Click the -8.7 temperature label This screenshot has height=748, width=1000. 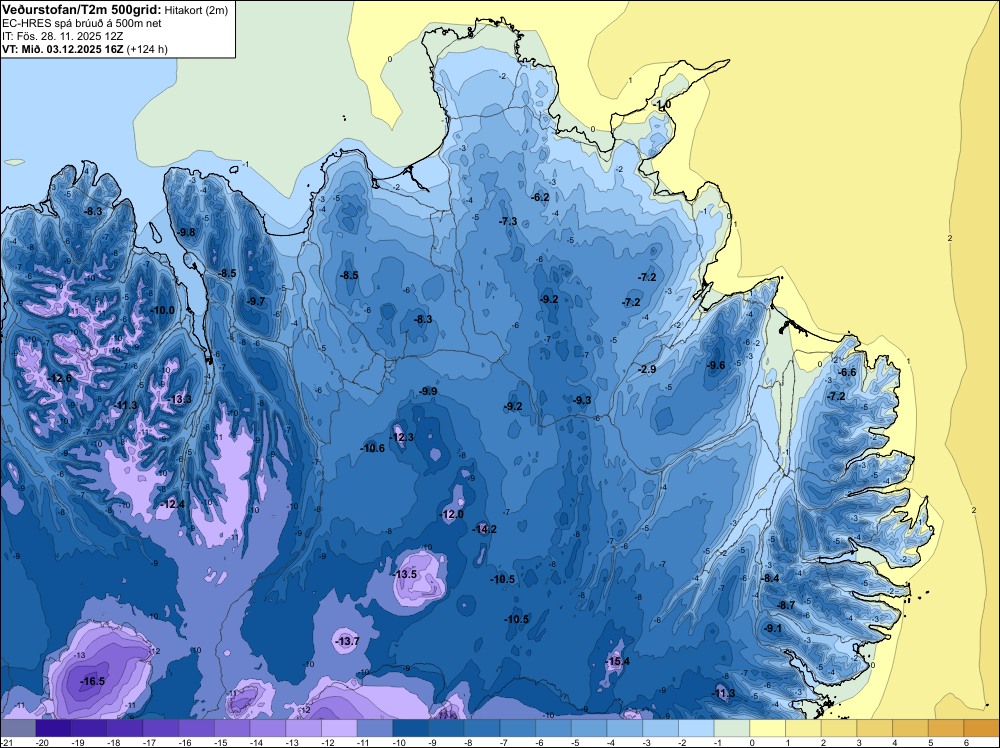(786, 605)
